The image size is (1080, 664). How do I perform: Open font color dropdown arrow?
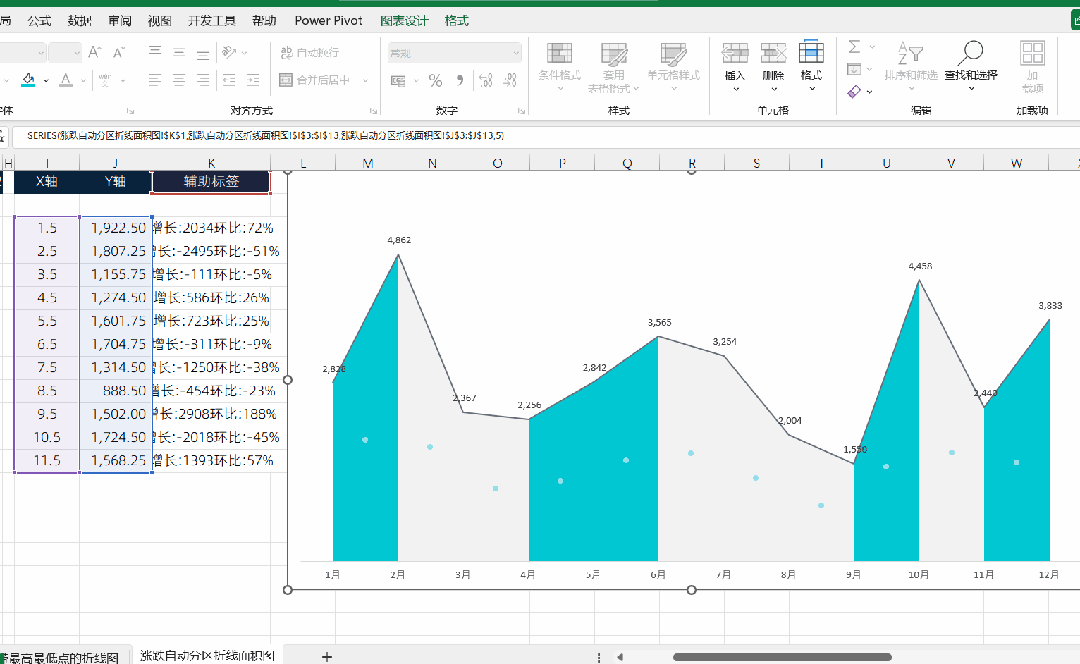(83, 81)
